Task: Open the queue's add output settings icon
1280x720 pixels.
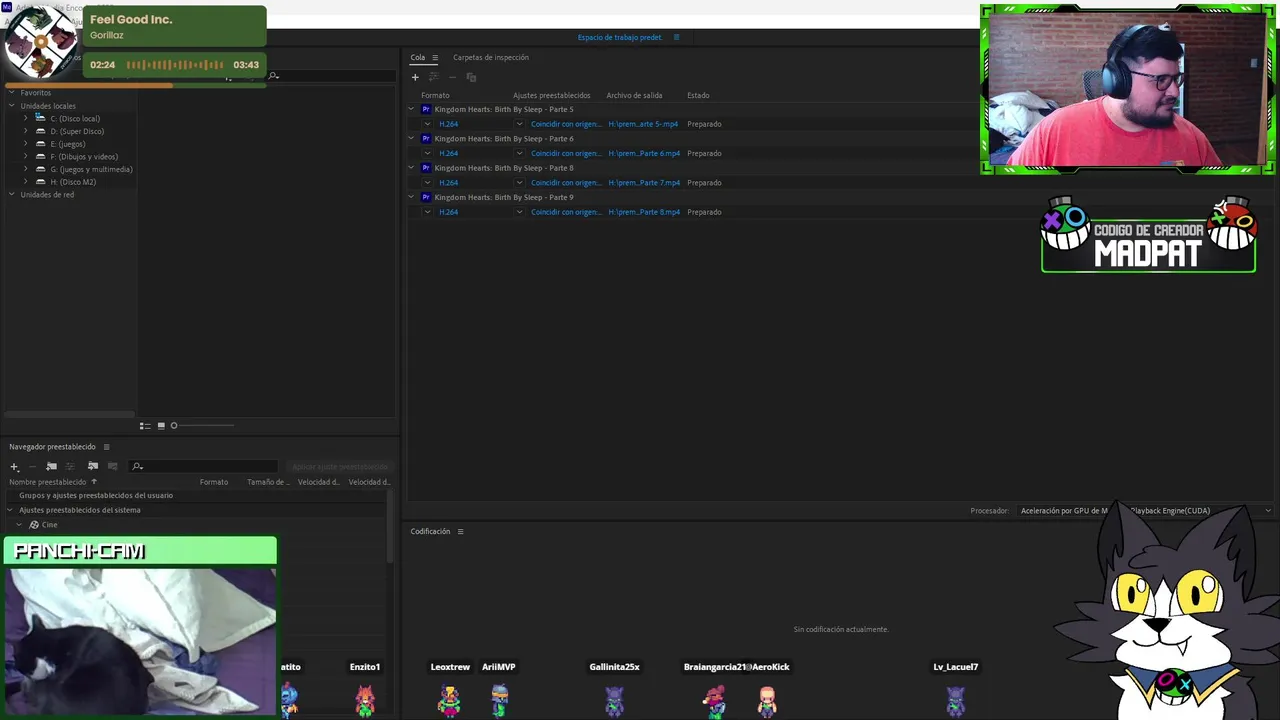Action: coord(434,77)
